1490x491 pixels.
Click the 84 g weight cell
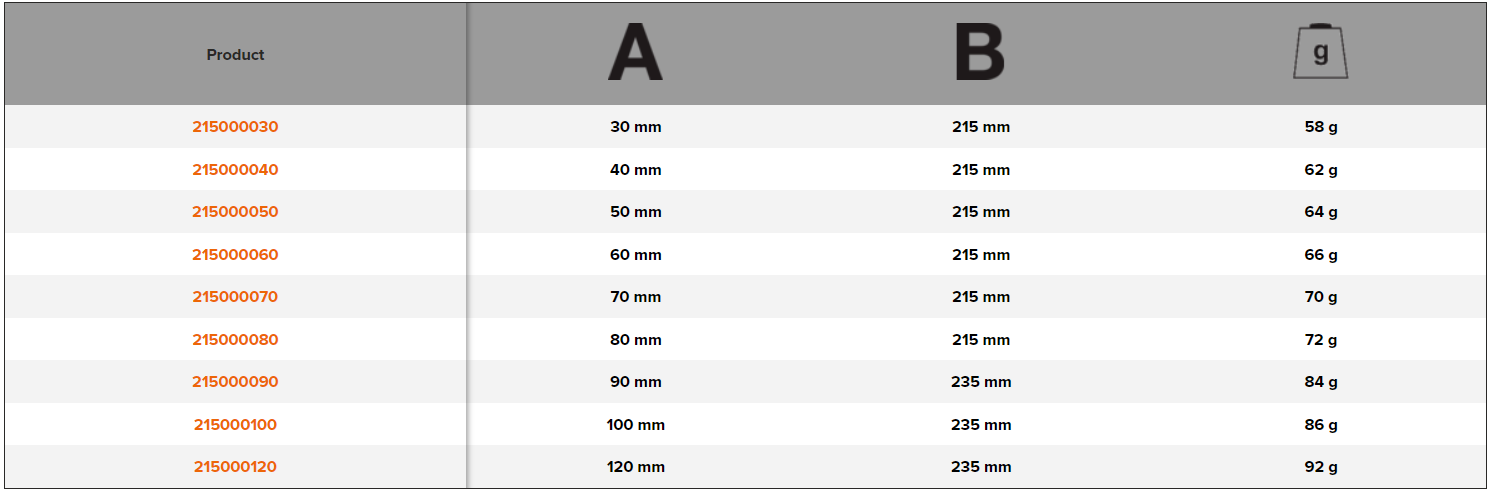1320,382
